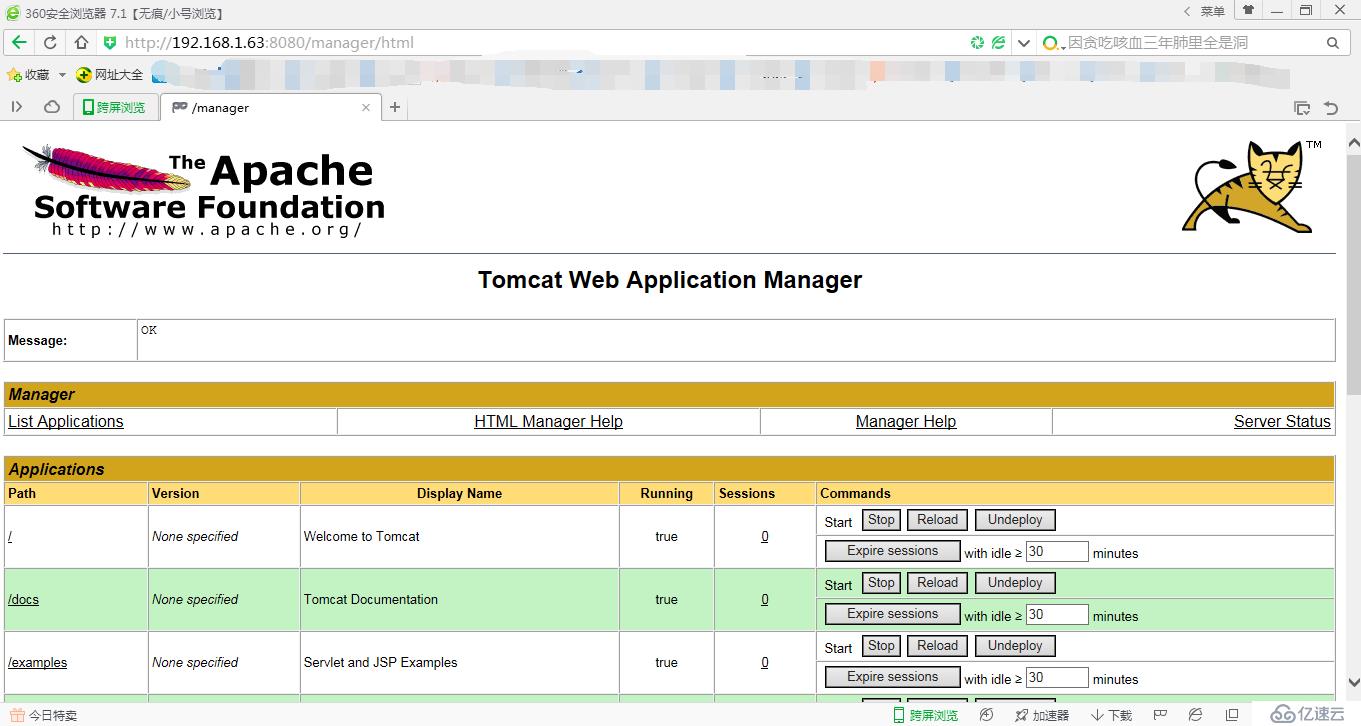1361x726 pixels.
Task: Expire sessions for Welcome to Tomcat
Action: point(893,551)
